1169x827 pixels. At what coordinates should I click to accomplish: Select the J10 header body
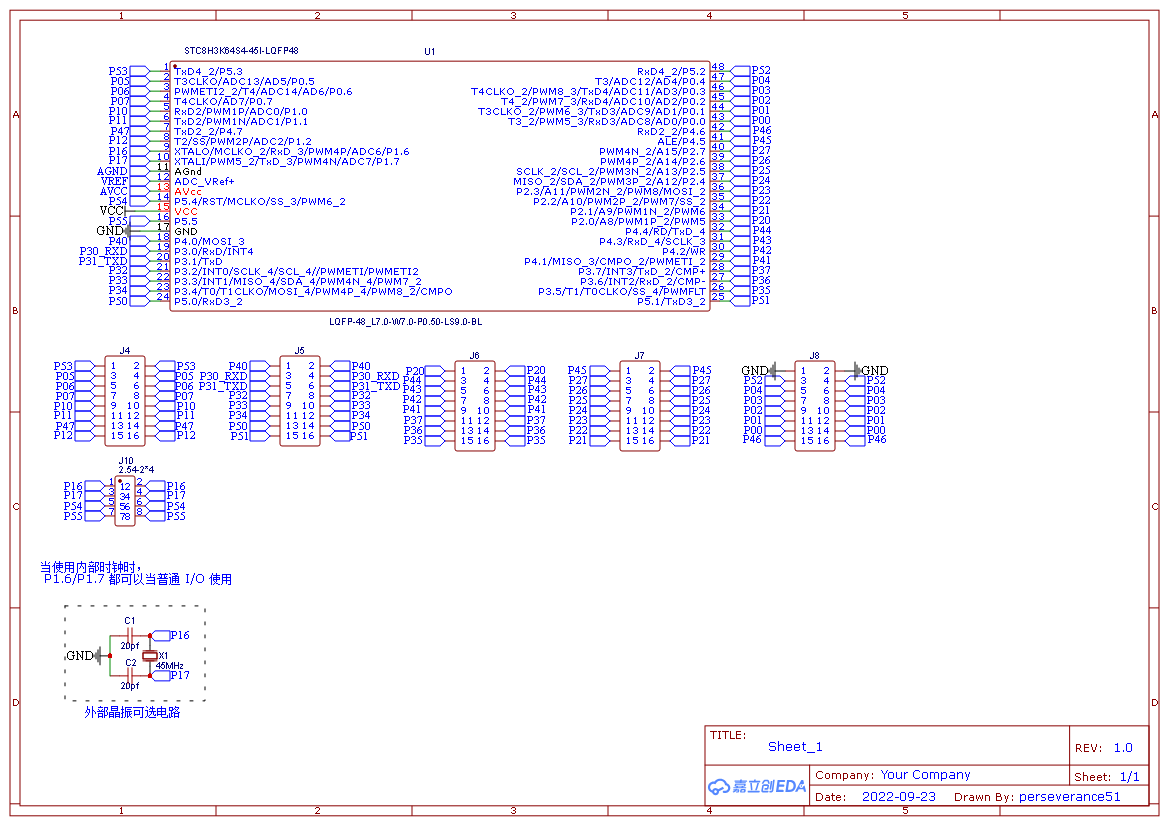tap(125, 501)
